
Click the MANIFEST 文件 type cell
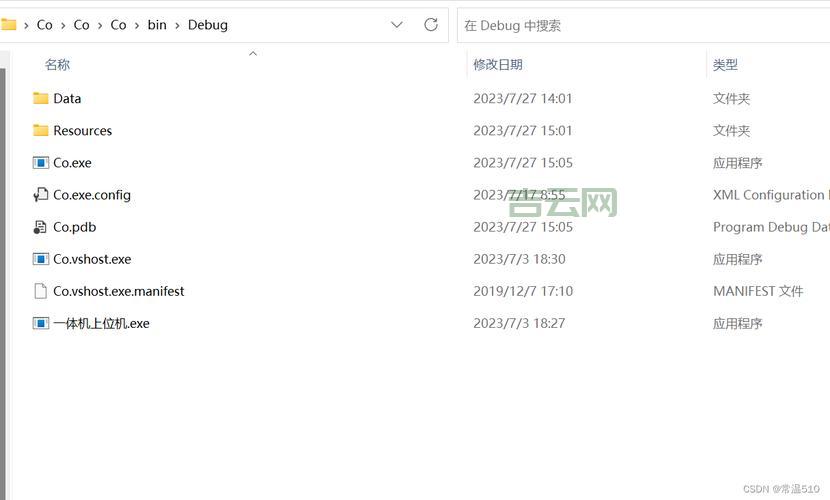pyautogui.click(x=758, y=291)
